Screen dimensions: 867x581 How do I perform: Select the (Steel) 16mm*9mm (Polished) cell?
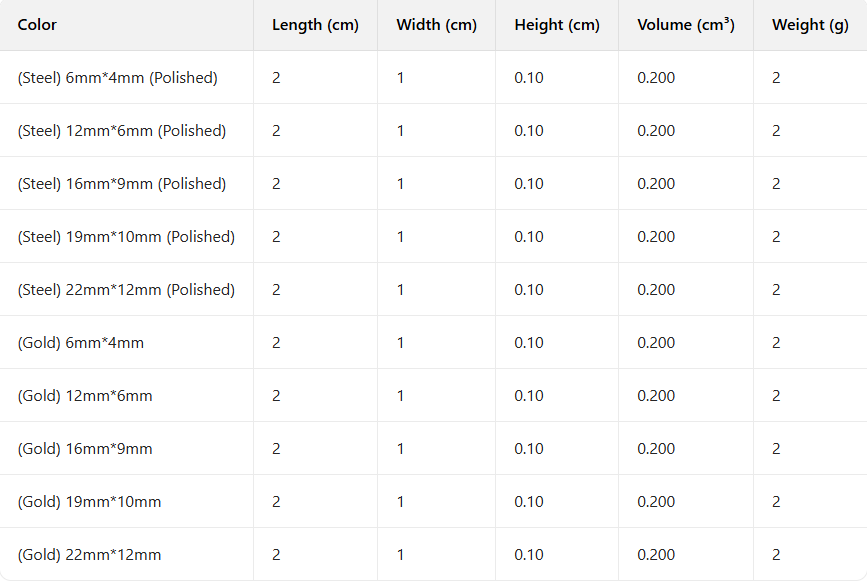(x=121, y=184)
